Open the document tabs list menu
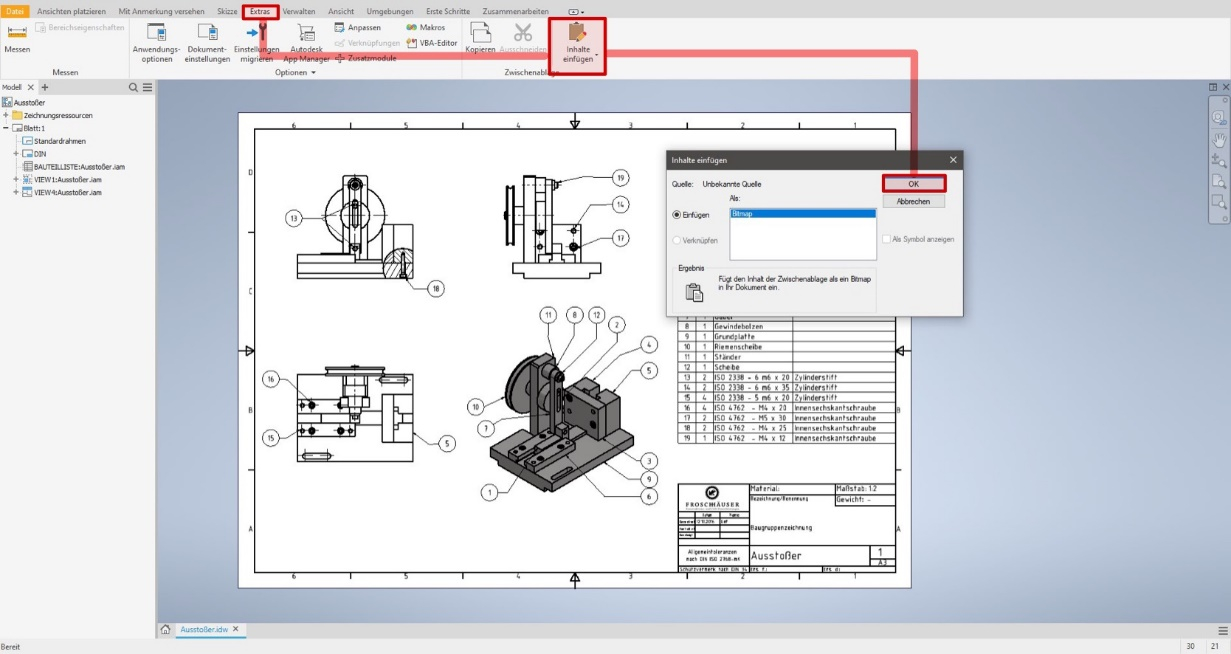 point(1222,630)
